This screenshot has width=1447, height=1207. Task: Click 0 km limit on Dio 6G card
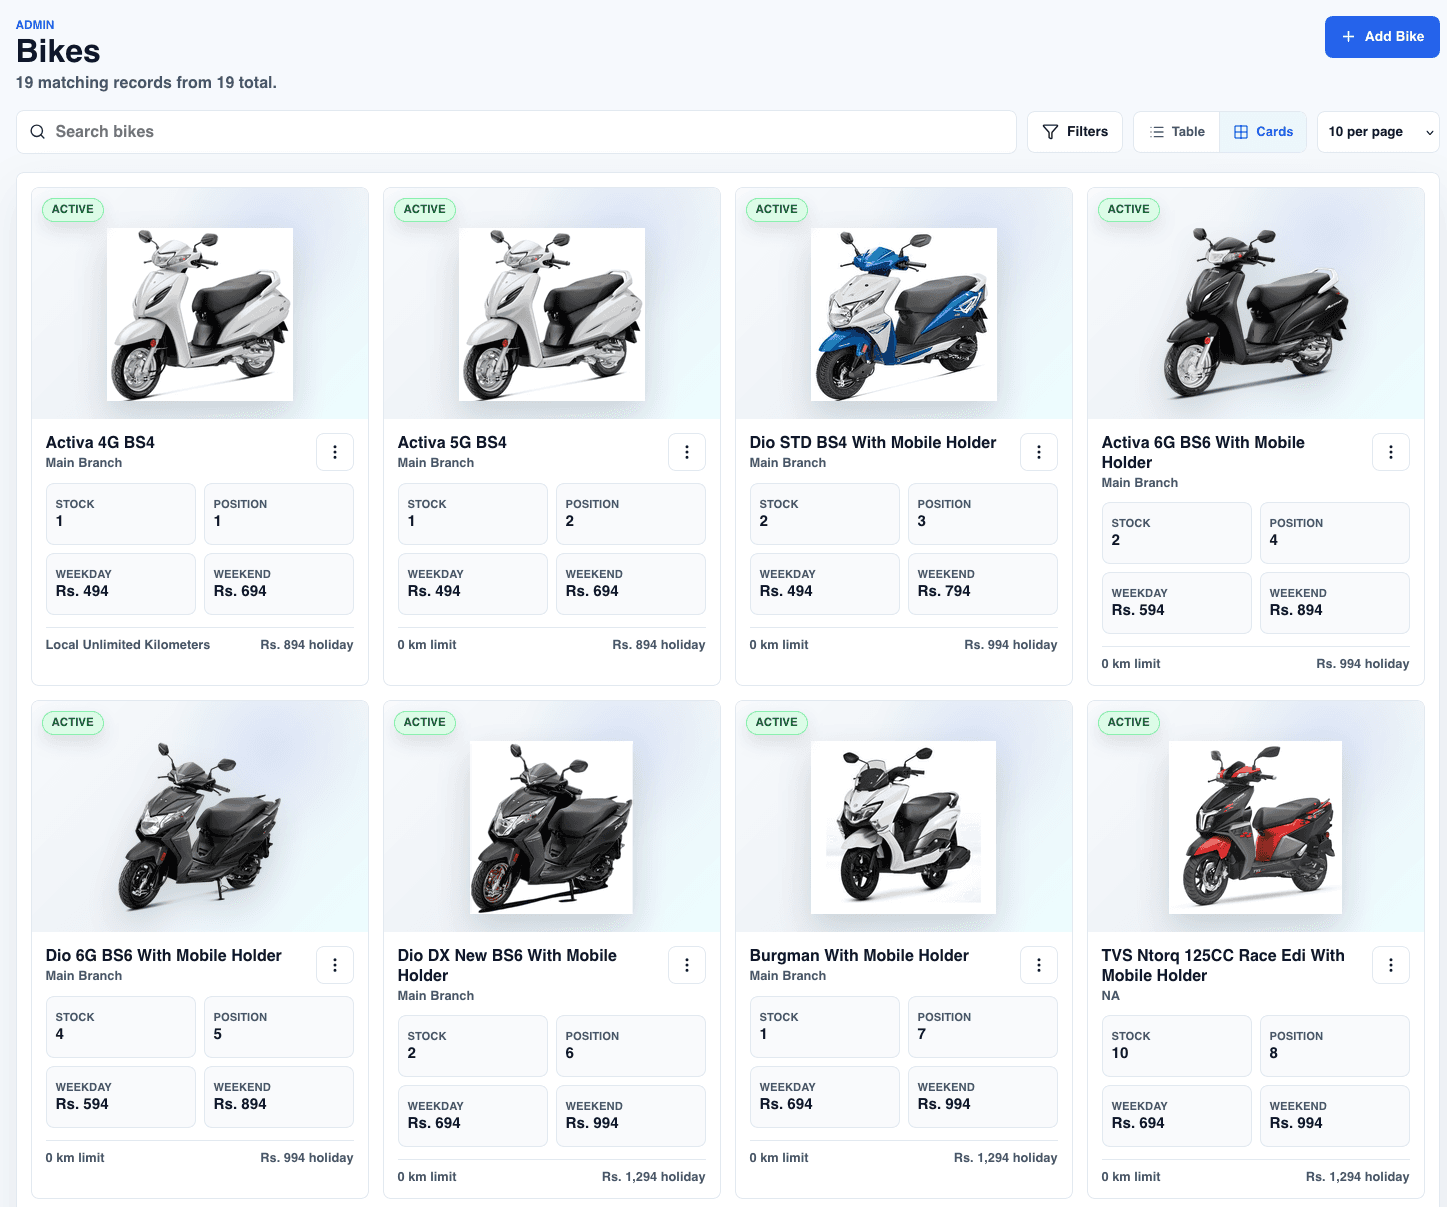75,1158
